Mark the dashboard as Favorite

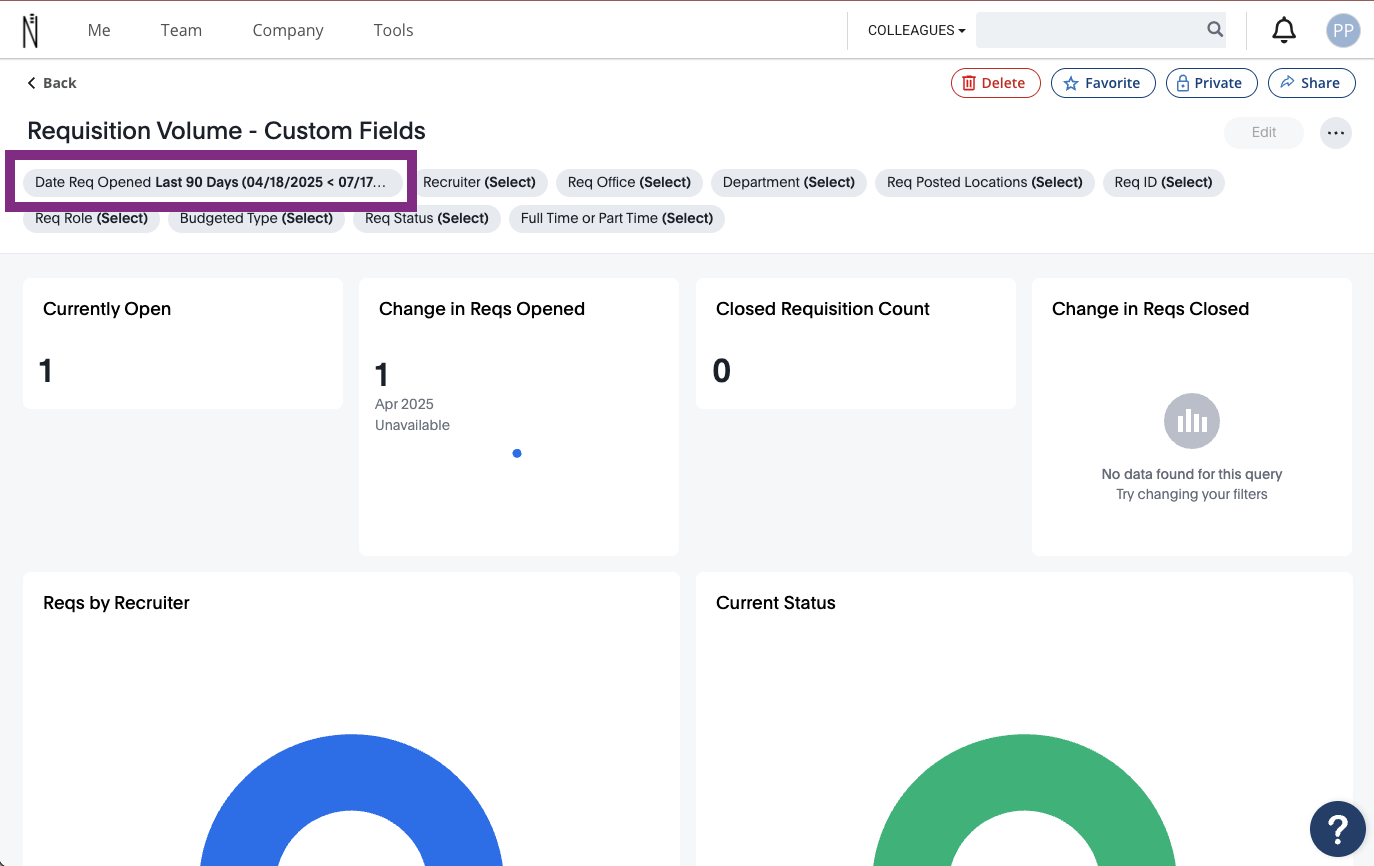pyautogui.click(x=1103, y=83)
